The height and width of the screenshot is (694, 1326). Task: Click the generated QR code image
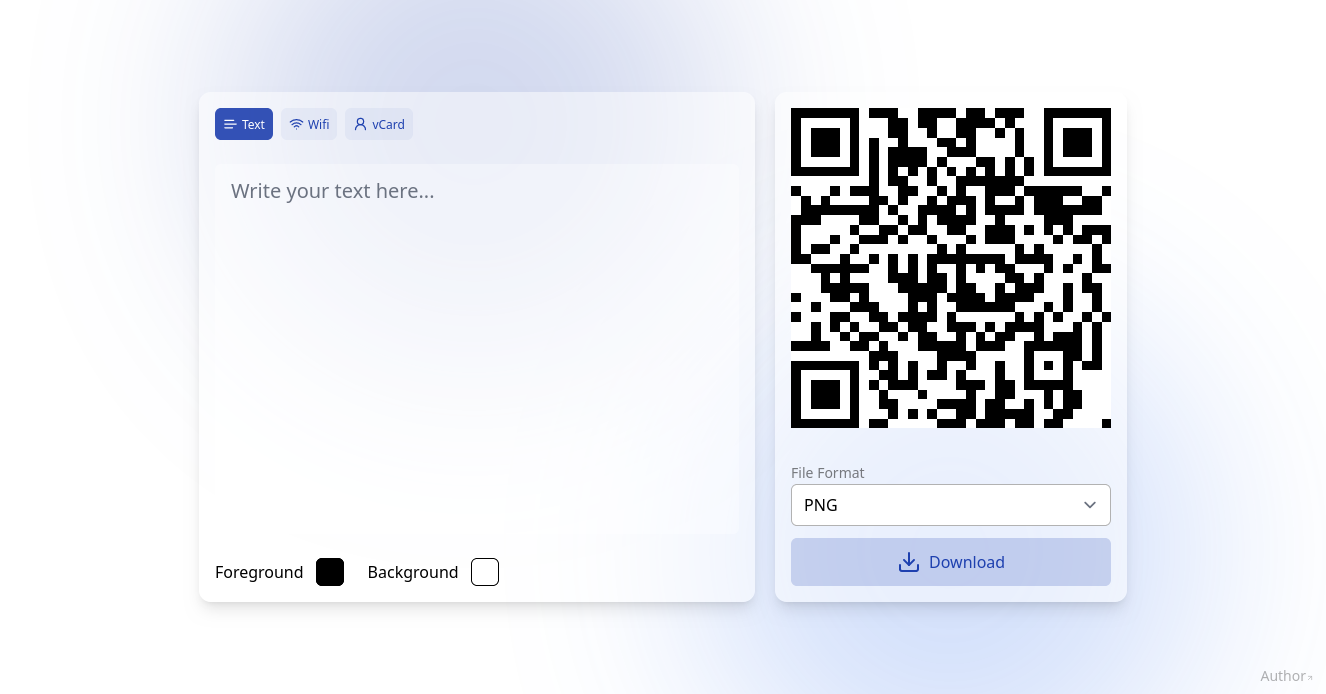click(x=951, y=268)
